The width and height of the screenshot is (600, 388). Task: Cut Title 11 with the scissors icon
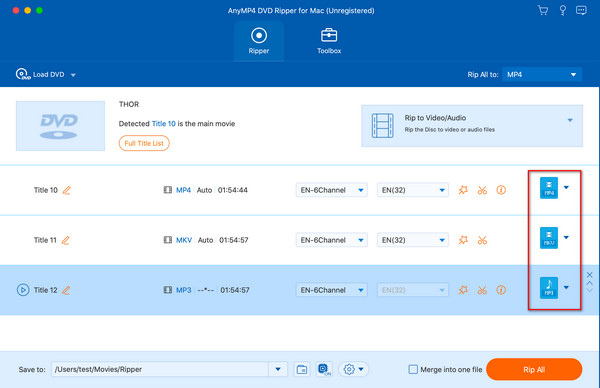pyautogui.click(x=482, y=240)
